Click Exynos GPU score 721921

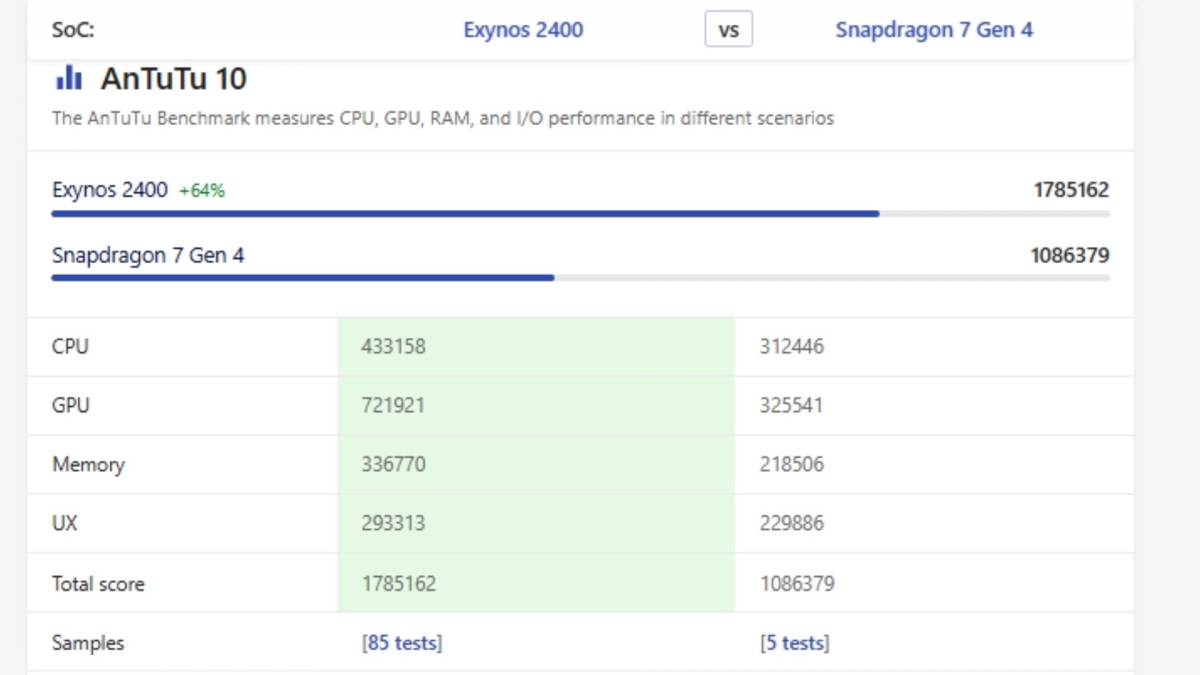[393, 406]
